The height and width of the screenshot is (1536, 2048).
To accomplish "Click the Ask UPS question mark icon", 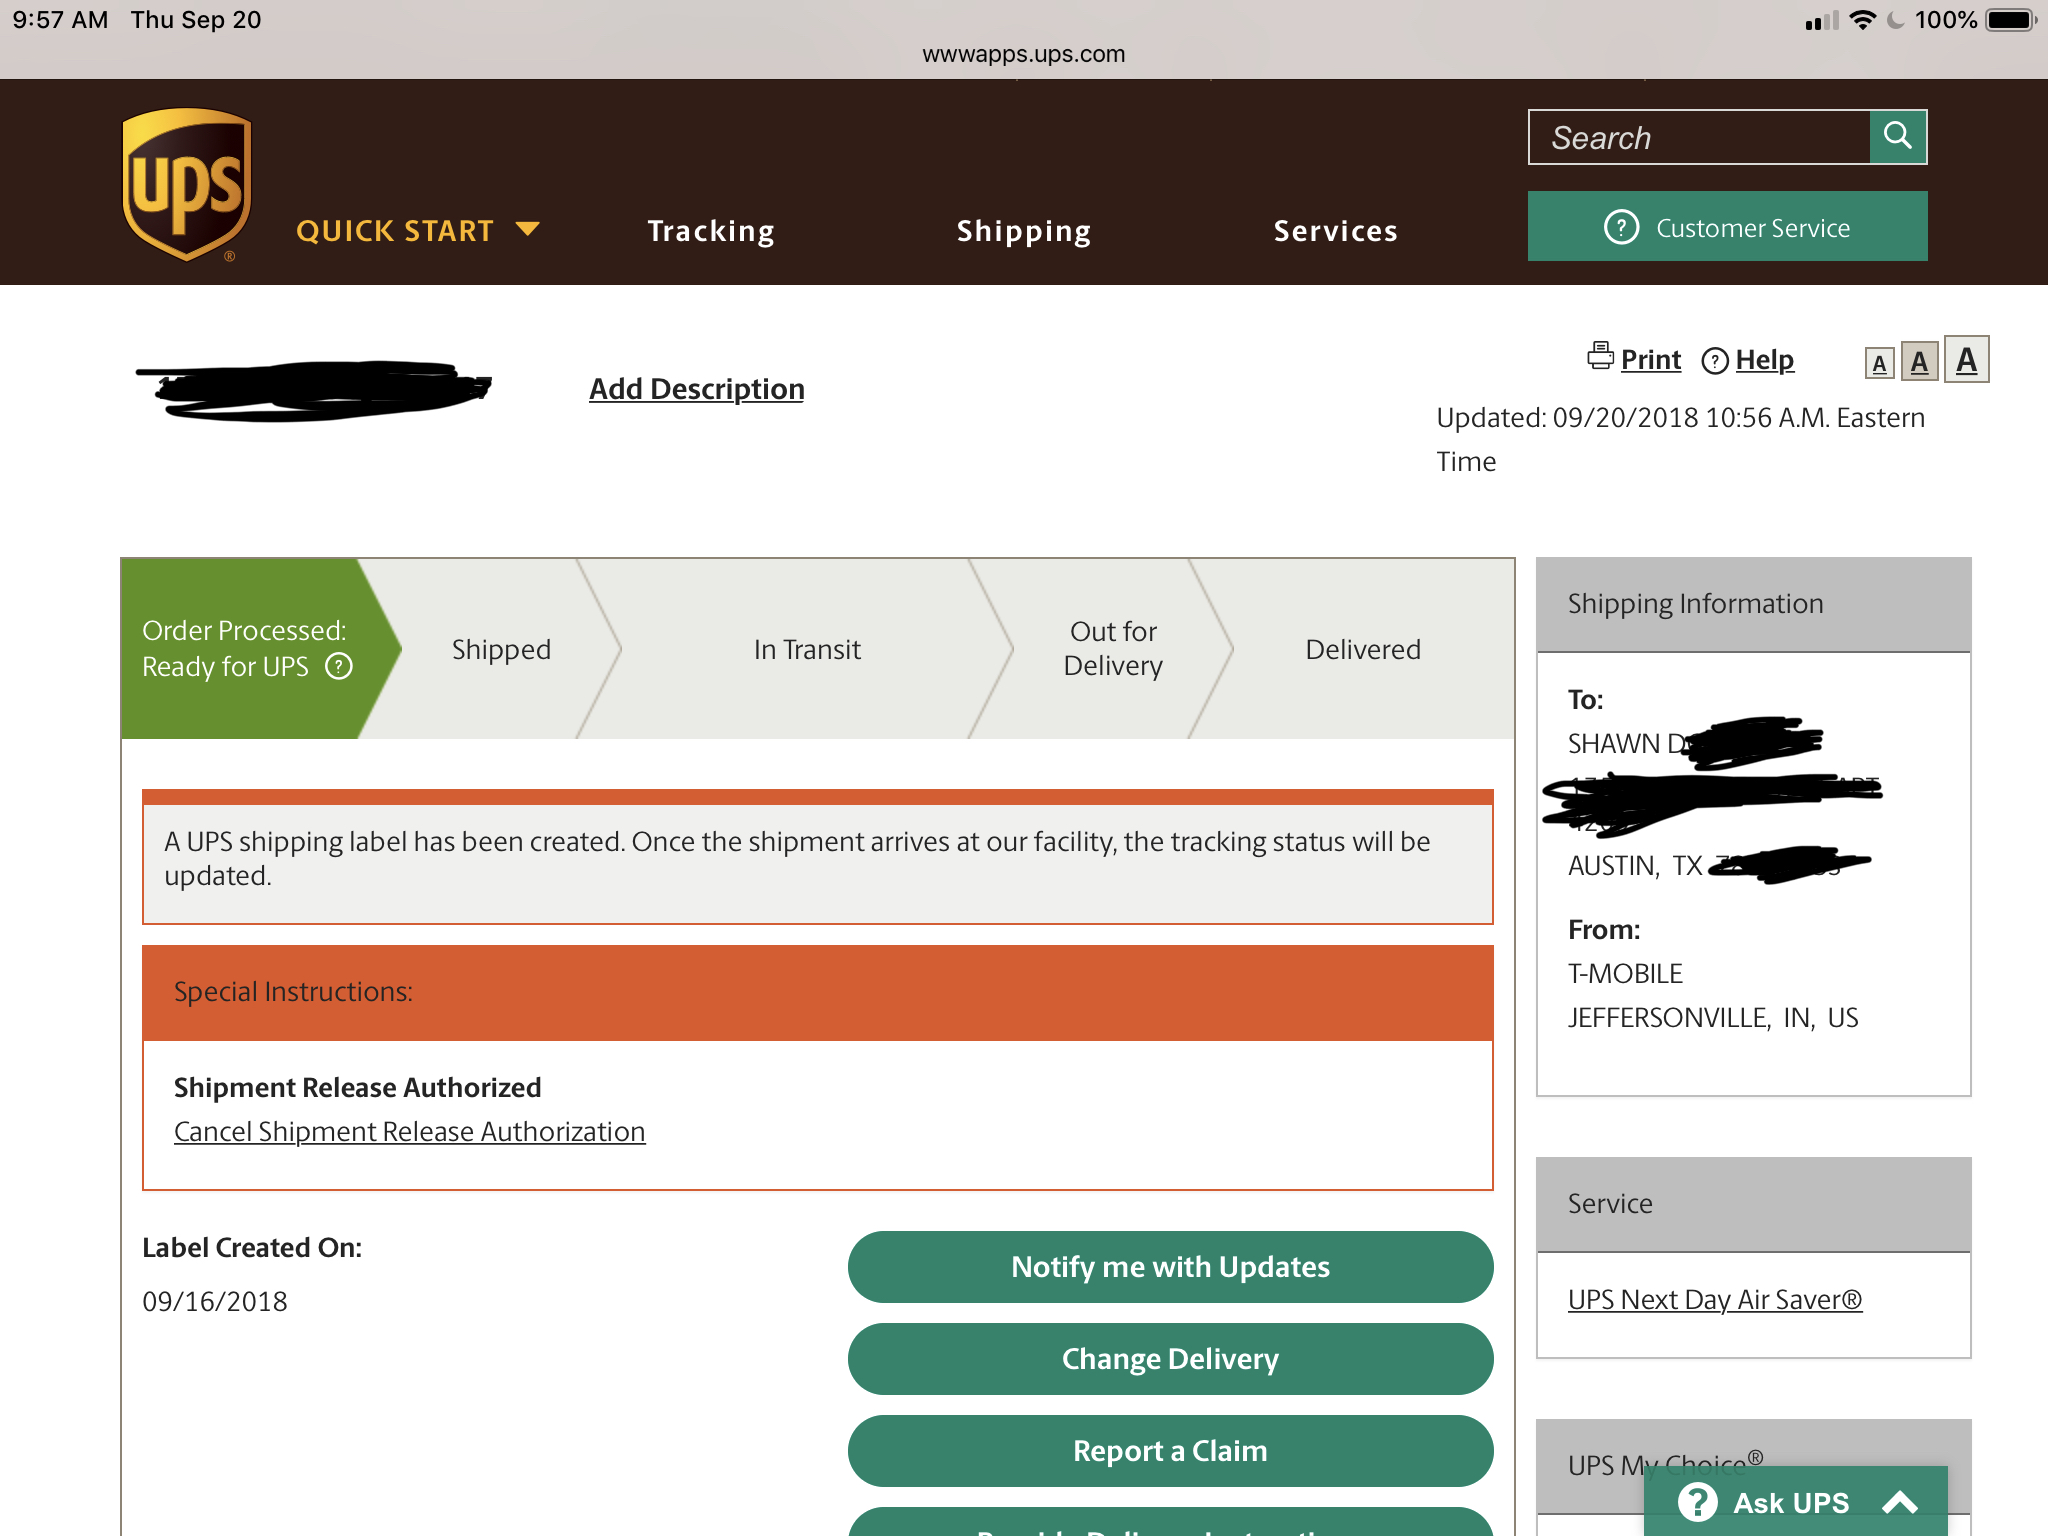I will pyautogui.click(x=1698, y=1502).
